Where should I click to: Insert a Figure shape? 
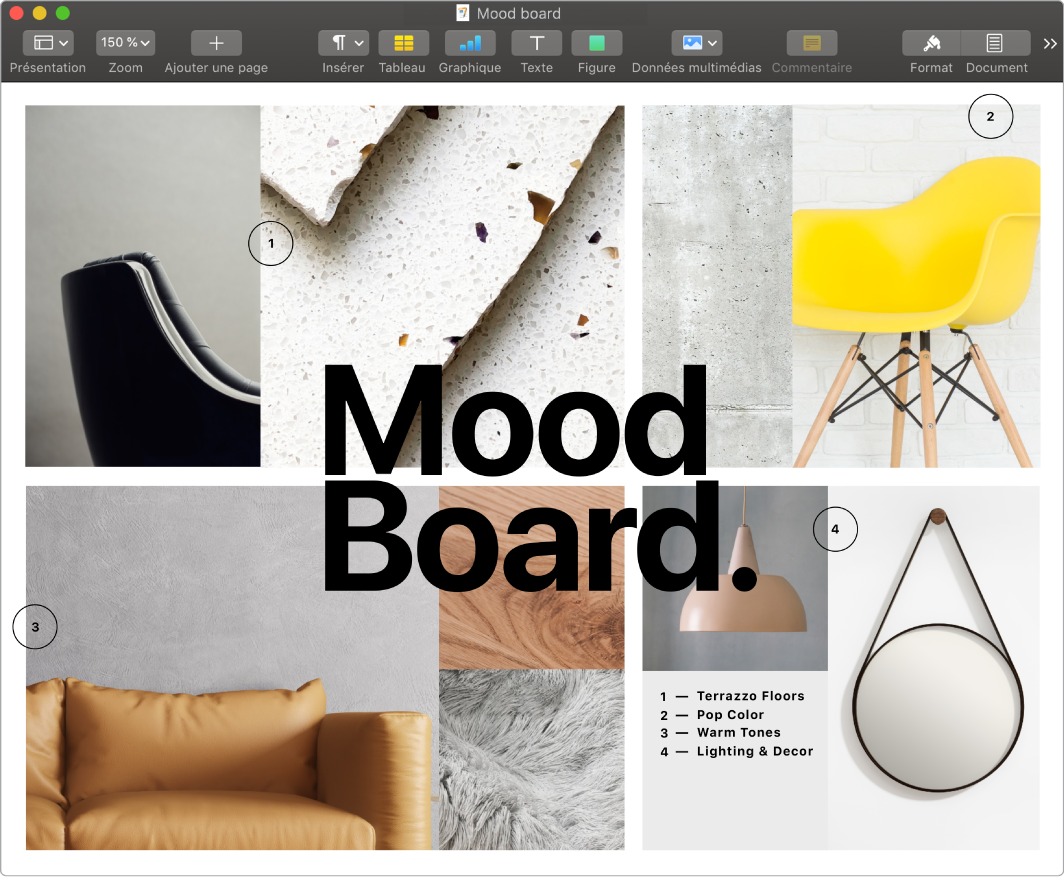coord(596,43)
